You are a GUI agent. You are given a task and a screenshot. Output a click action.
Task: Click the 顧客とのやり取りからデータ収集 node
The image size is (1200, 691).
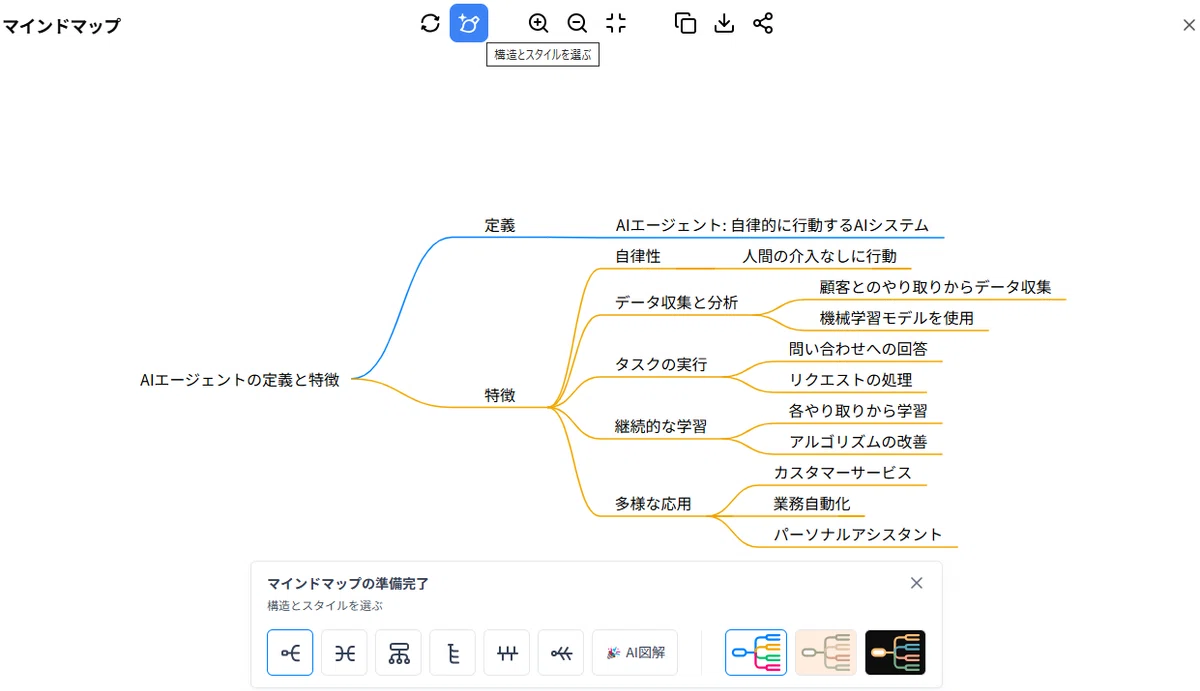pyautogui.click(x=935, y=287)
